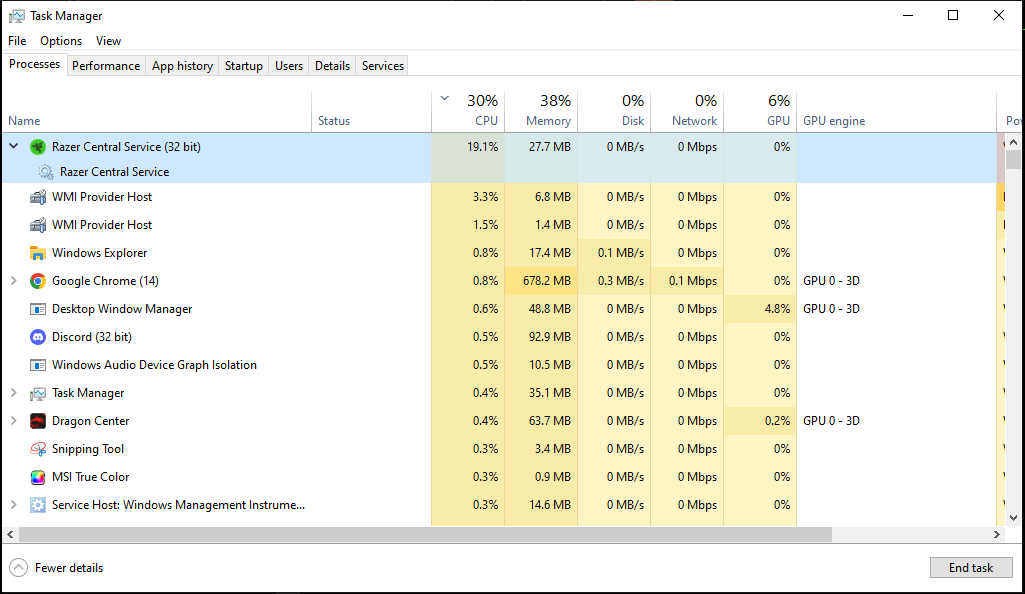
Task: Select the Snipping Tool process name
Action: pyautogui.click(x=88, y=449)
